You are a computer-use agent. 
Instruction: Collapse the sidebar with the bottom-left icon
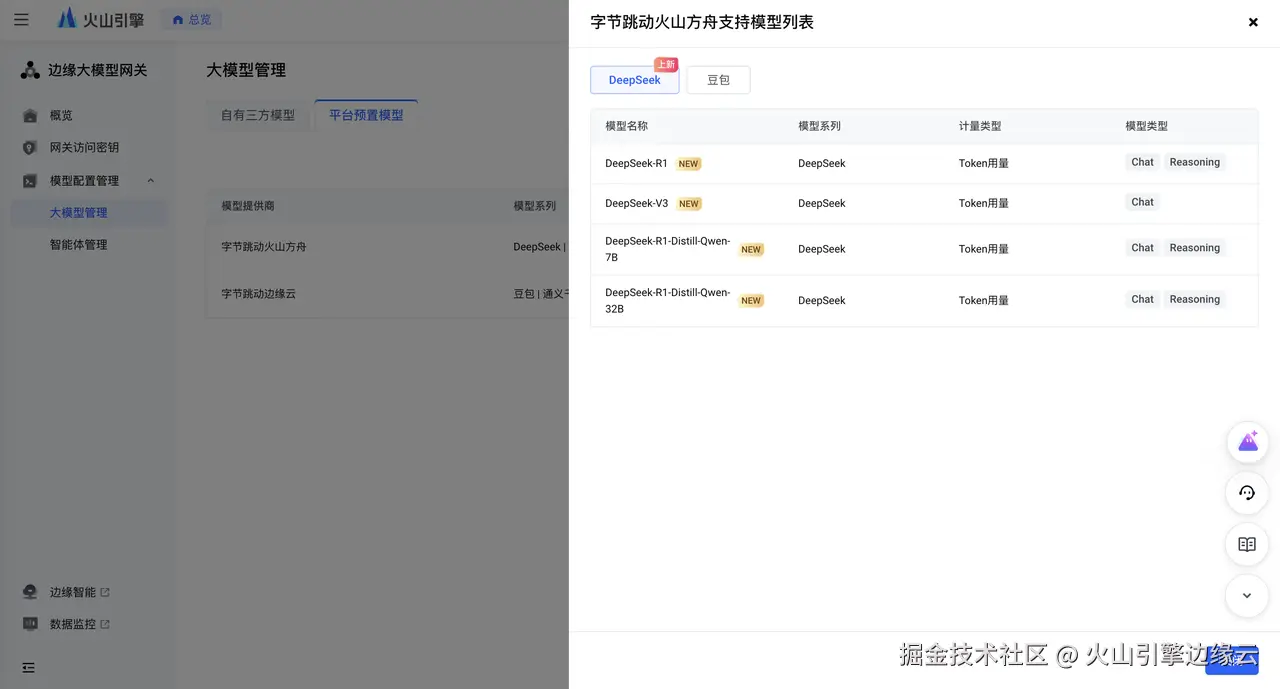pyautogui.click(x=28, y=667)
